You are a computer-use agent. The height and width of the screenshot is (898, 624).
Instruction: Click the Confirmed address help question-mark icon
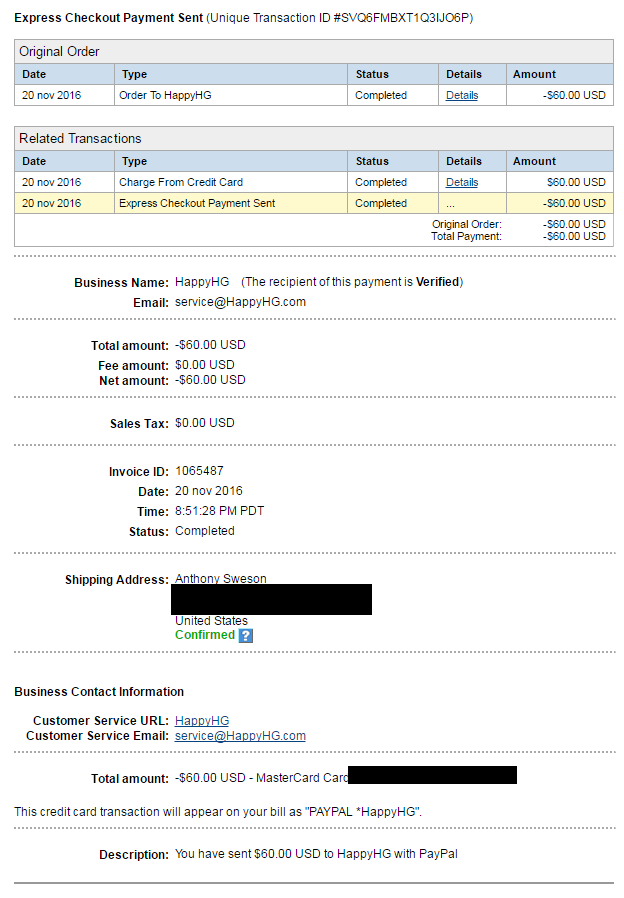[x=246, y=635]
